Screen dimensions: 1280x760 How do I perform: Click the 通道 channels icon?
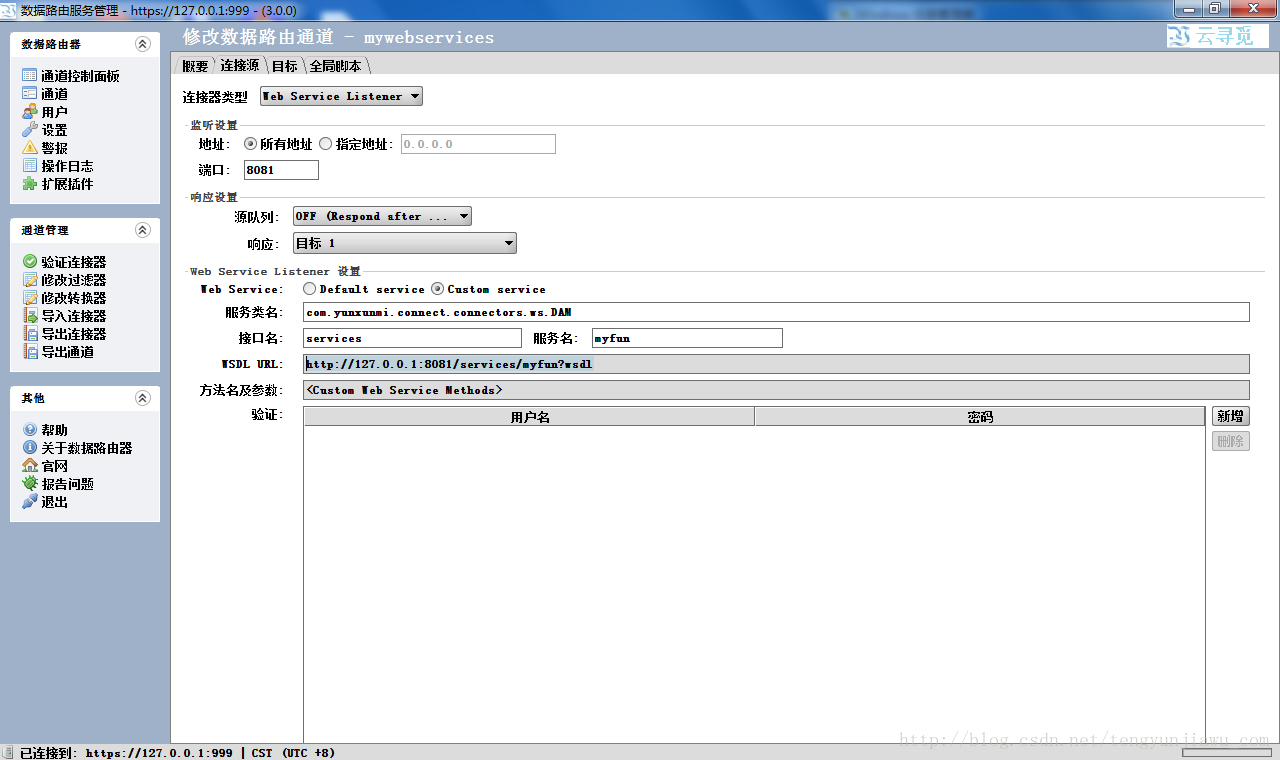[30, 94]
